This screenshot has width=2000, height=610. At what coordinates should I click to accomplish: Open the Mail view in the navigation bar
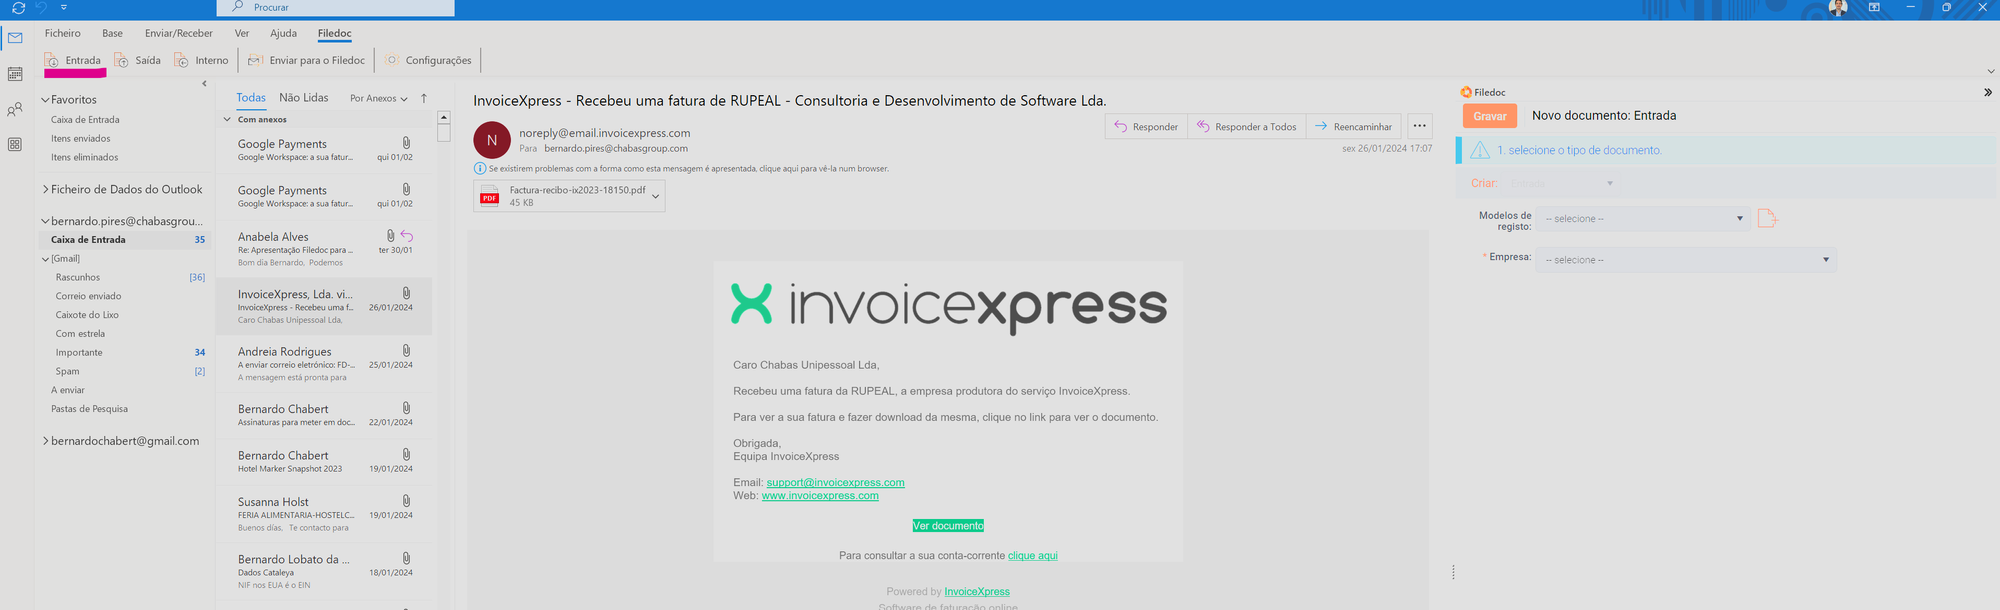click(x=15, y=38)
